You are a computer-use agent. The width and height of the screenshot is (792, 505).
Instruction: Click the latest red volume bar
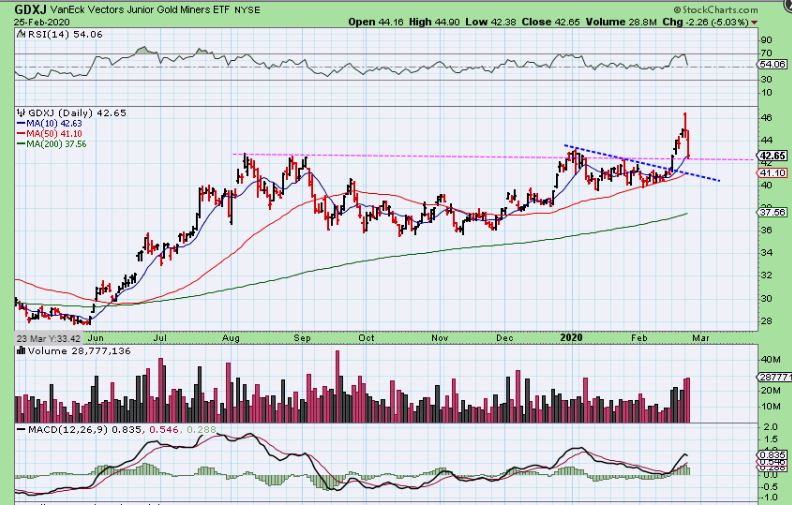click(687, 400)
